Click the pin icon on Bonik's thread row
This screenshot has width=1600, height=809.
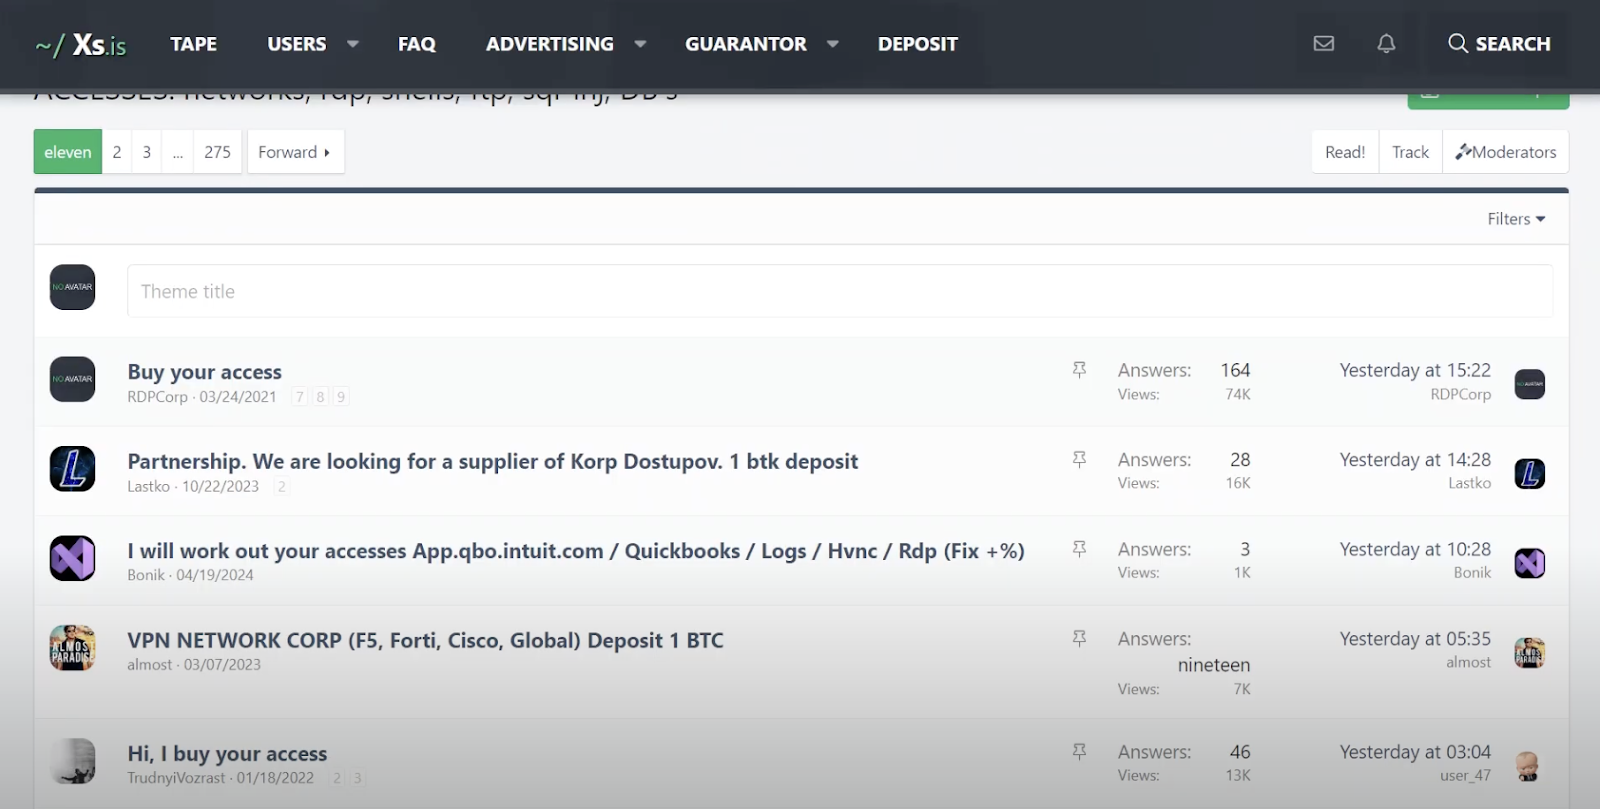[x=1079, y=549]
